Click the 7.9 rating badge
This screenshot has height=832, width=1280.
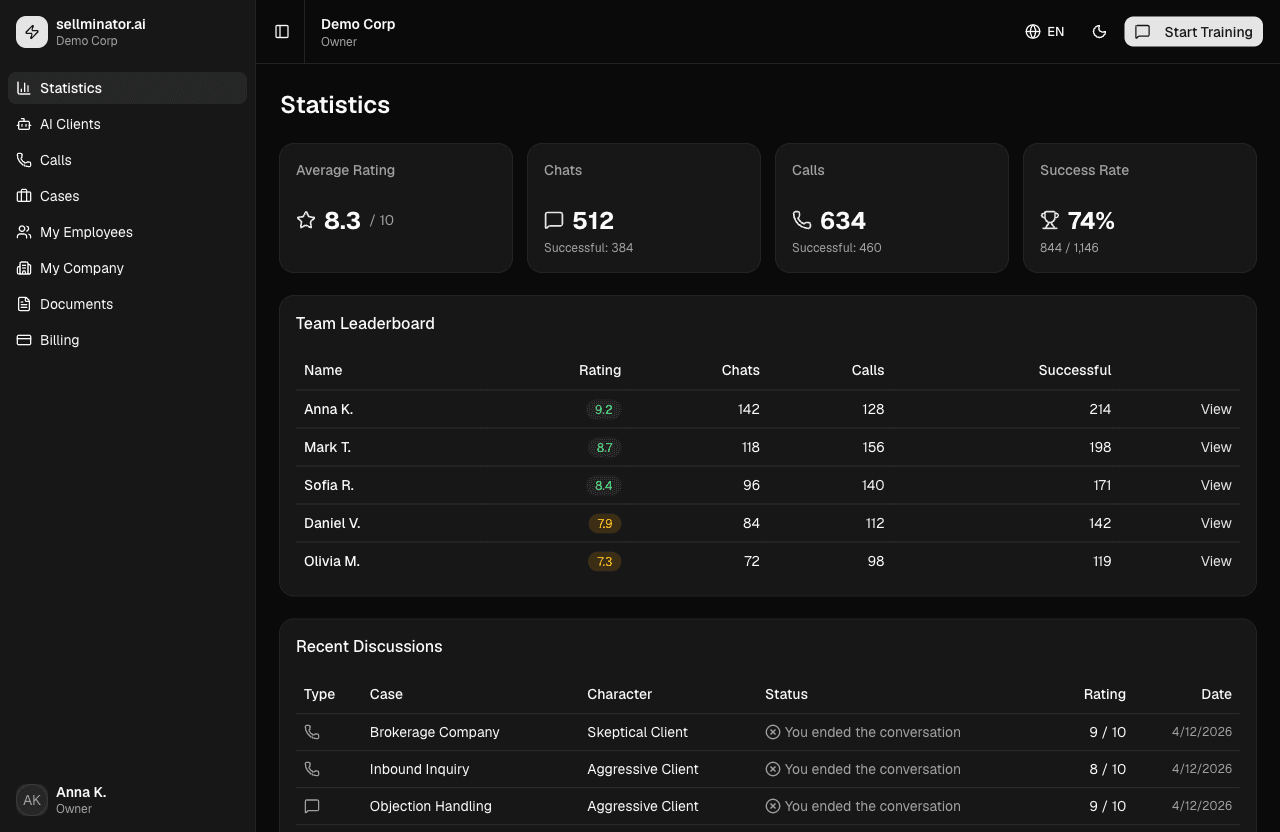[604, 523]
